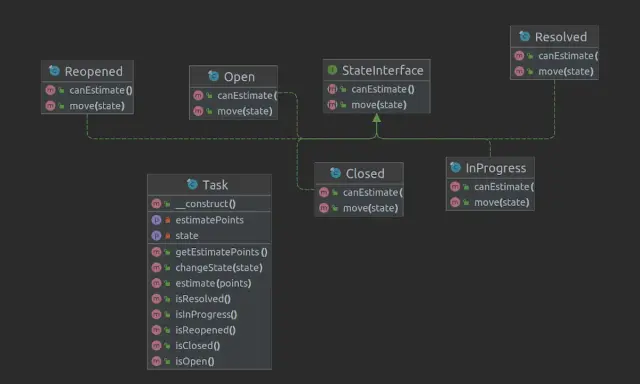Select estimate(points) method in Task
This screenshot has width=640, height=384.
(x=213, y=283)
